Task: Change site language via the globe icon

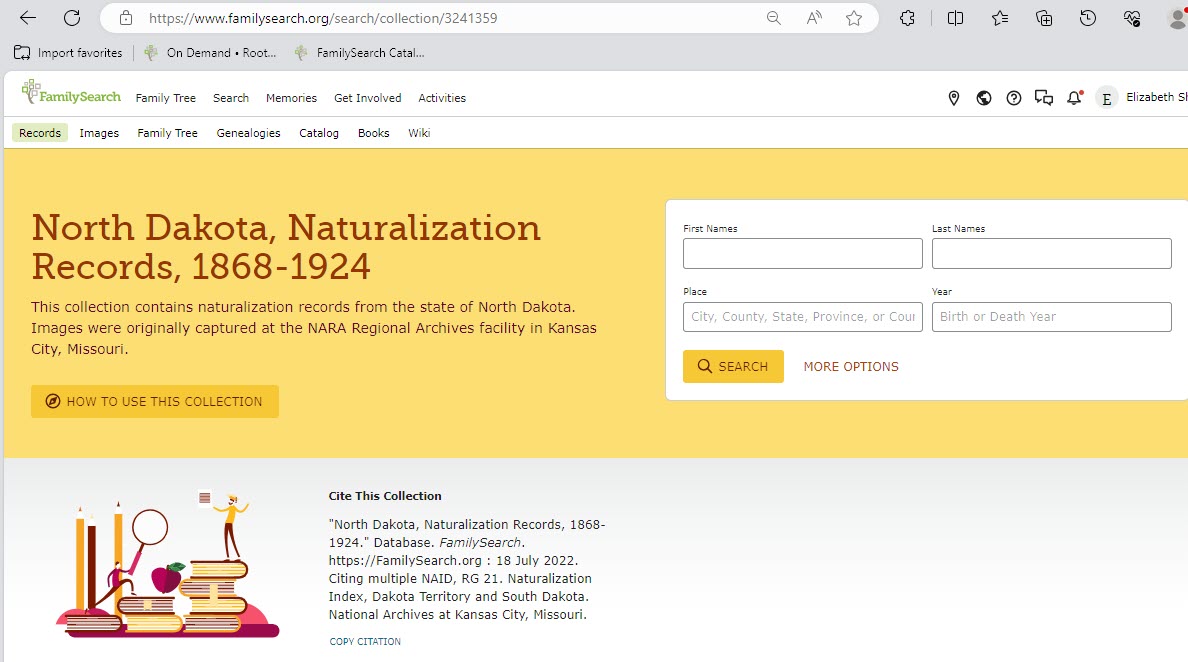Action: point(983,98)
